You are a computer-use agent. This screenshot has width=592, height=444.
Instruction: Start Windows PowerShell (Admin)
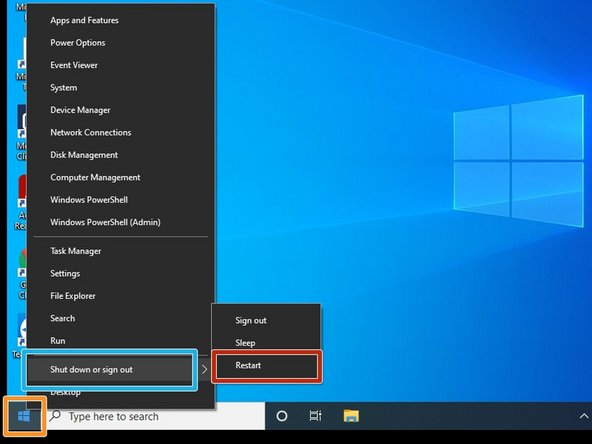coord(121,222)
